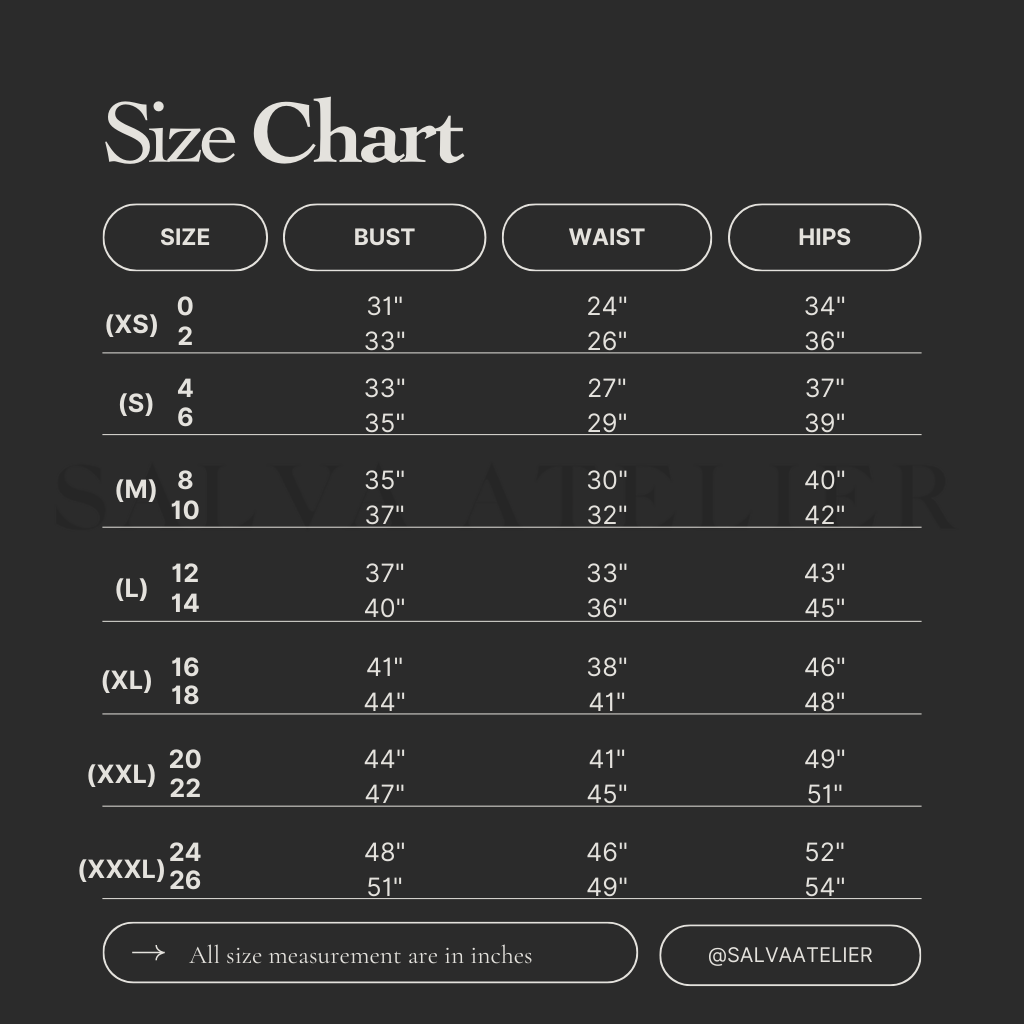Select the (M) size label
The height and width of the screenshot is (1024, 1024).
136,489
